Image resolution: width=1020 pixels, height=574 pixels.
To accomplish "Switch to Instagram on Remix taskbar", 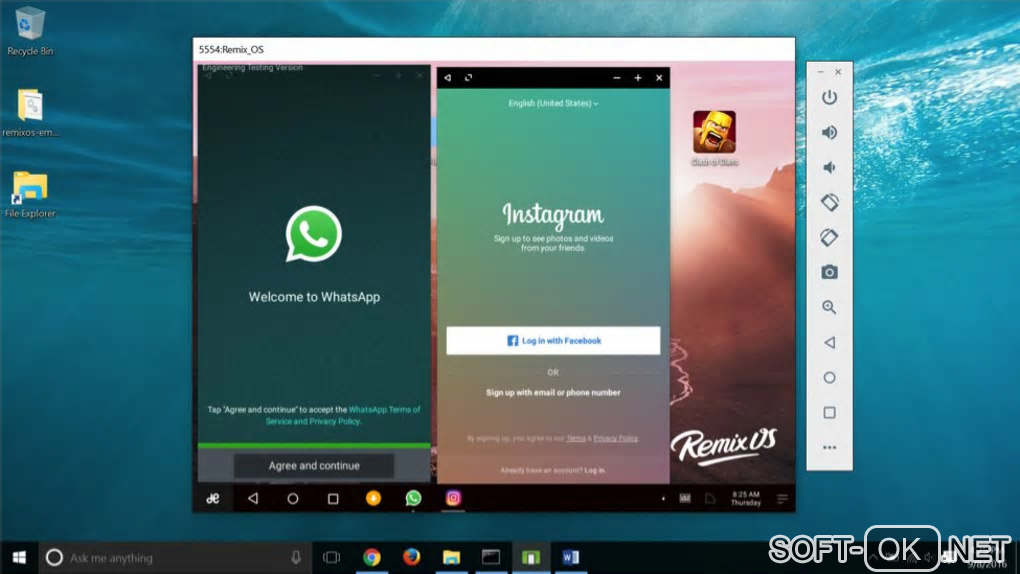I will click(453, 499).
